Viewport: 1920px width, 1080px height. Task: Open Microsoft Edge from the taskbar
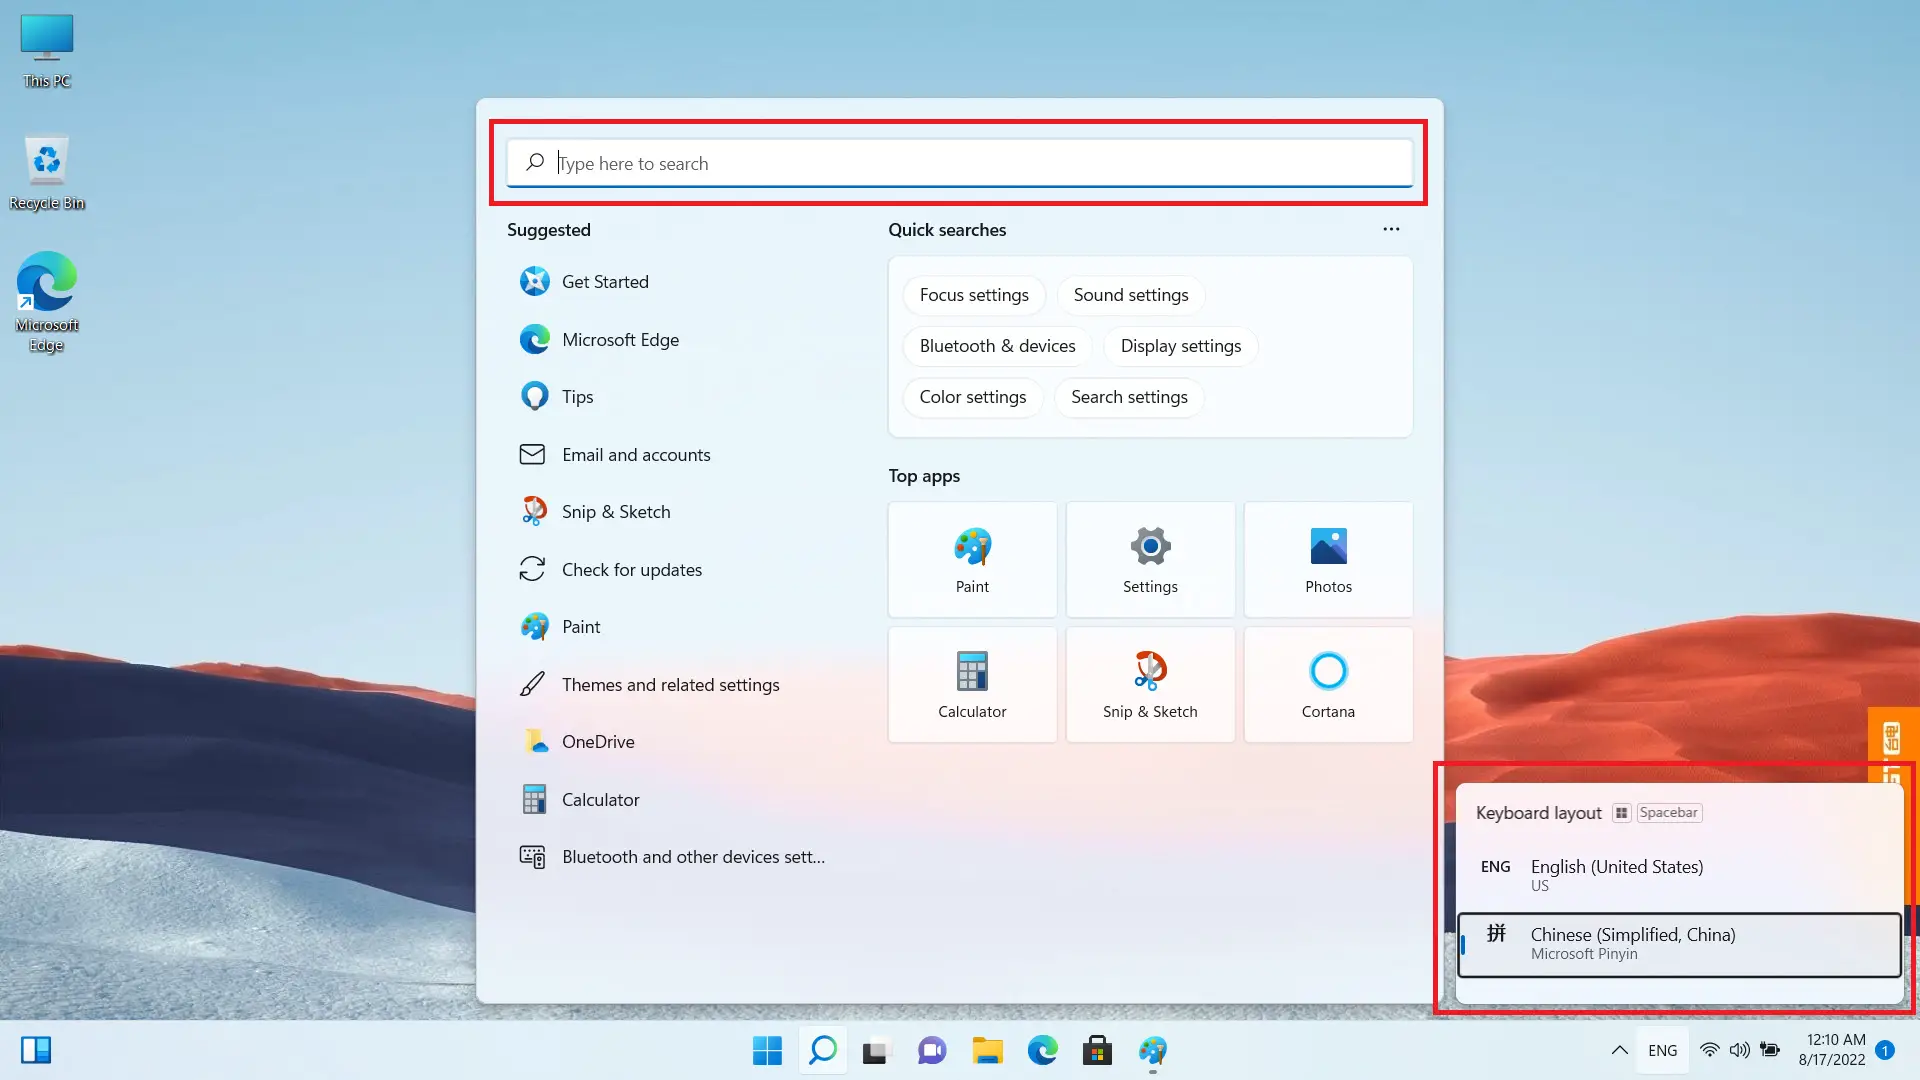click(x=1042, y=1051)
